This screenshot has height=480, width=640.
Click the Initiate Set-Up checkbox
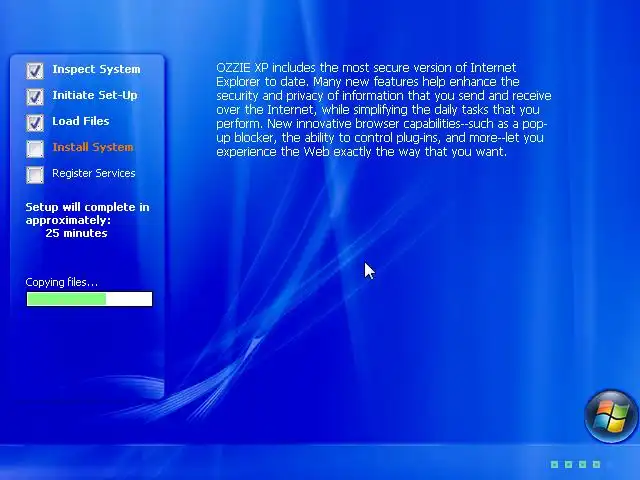[x=35, y=97]
